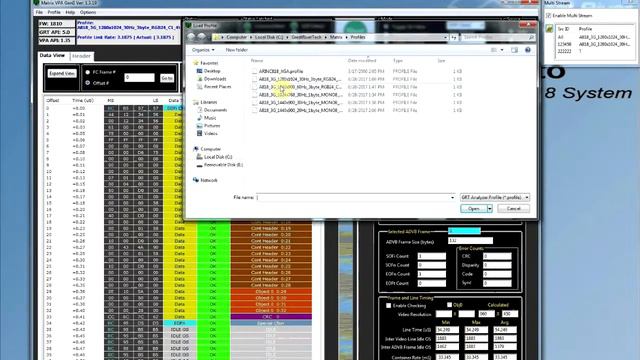Image resolution: width=640 pixels, height=360 pixels.
Task: Show the preview pane icon
Action: click(514, 50)
